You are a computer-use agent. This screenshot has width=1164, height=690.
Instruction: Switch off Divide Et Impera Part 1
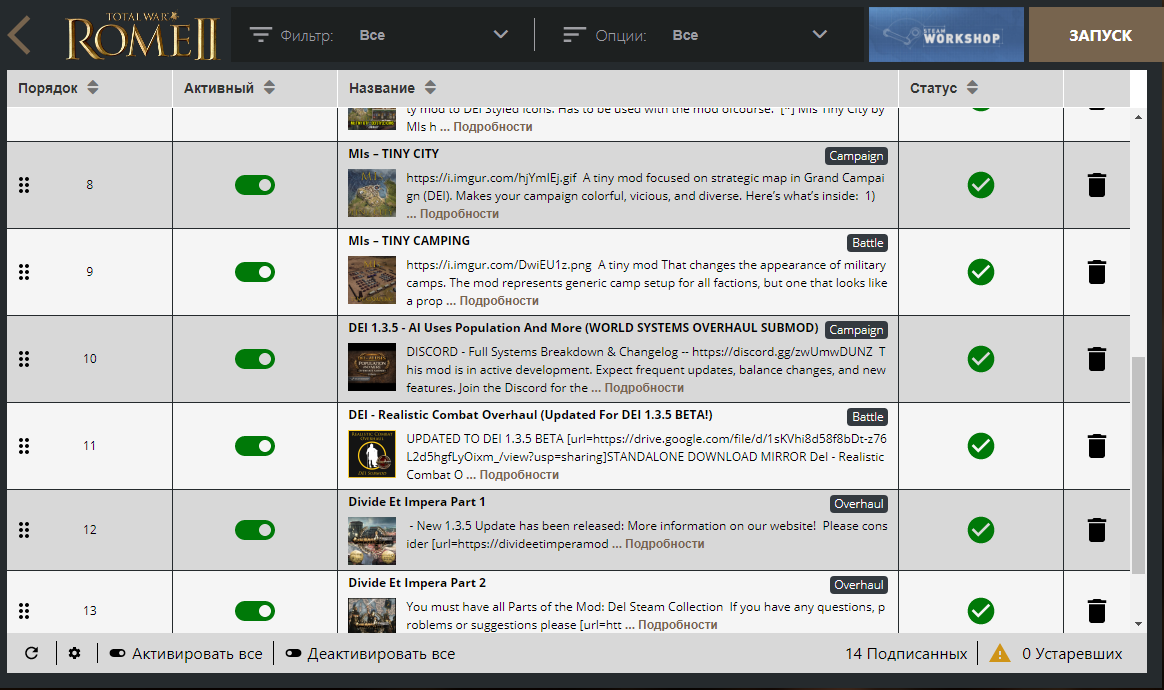(x=255, y=530)
